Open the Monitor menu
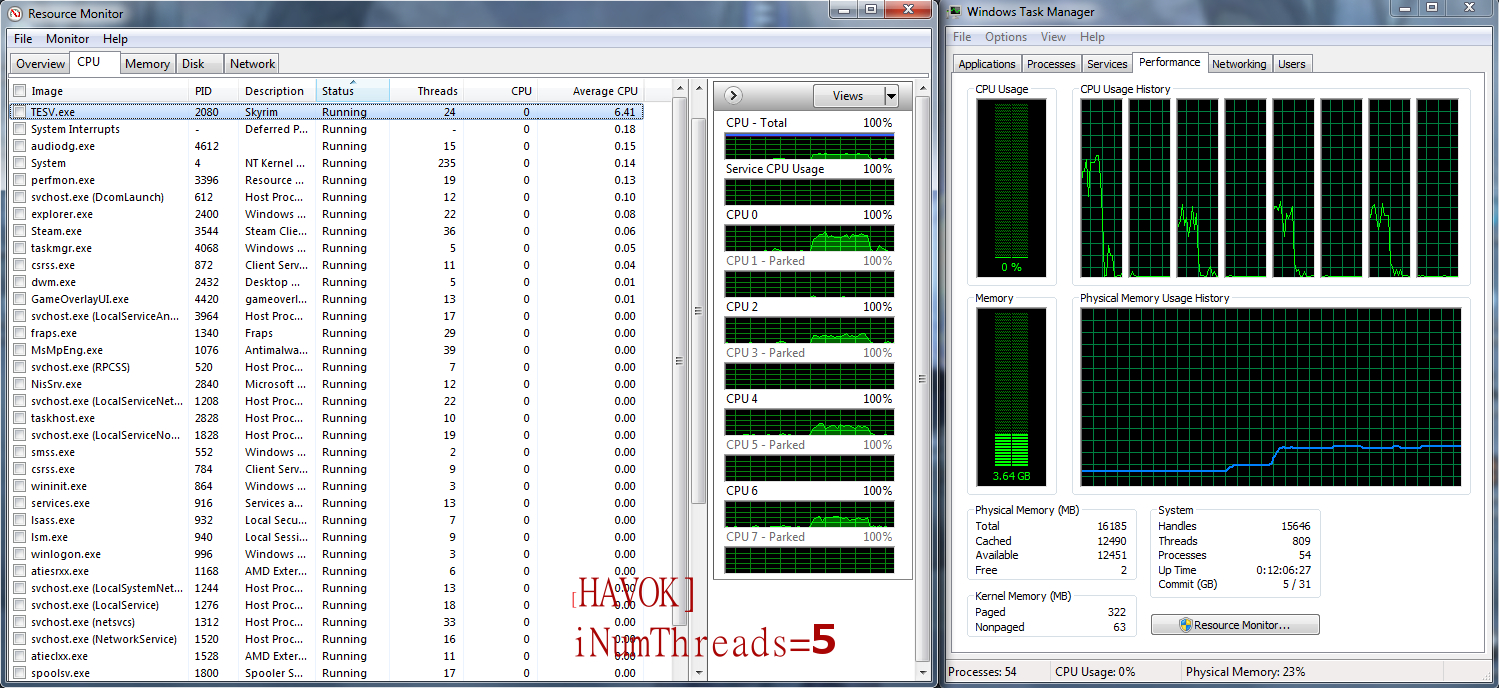The height and width of the screenshot is (688, 1499). click(x=68, y=39)
